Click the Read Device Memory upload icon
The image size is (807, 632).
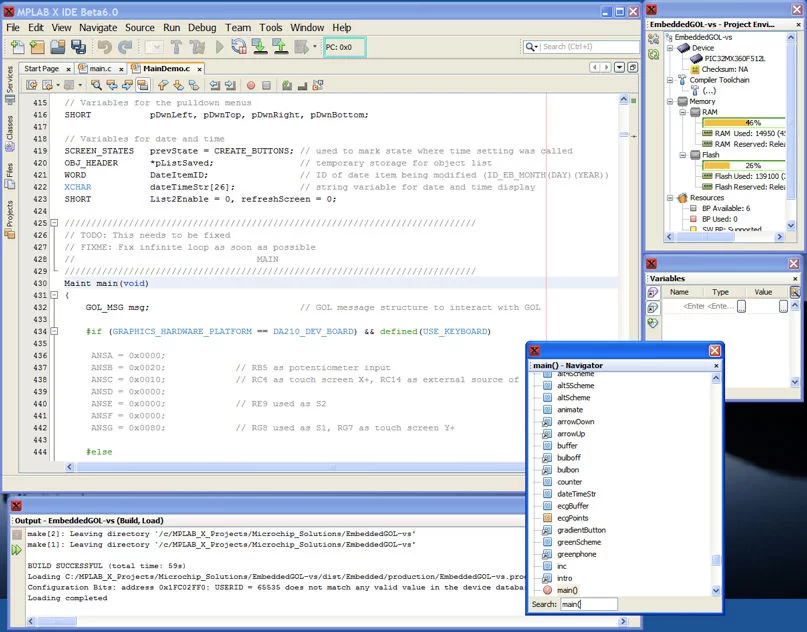pyautogui.click(x=280, y=47)
